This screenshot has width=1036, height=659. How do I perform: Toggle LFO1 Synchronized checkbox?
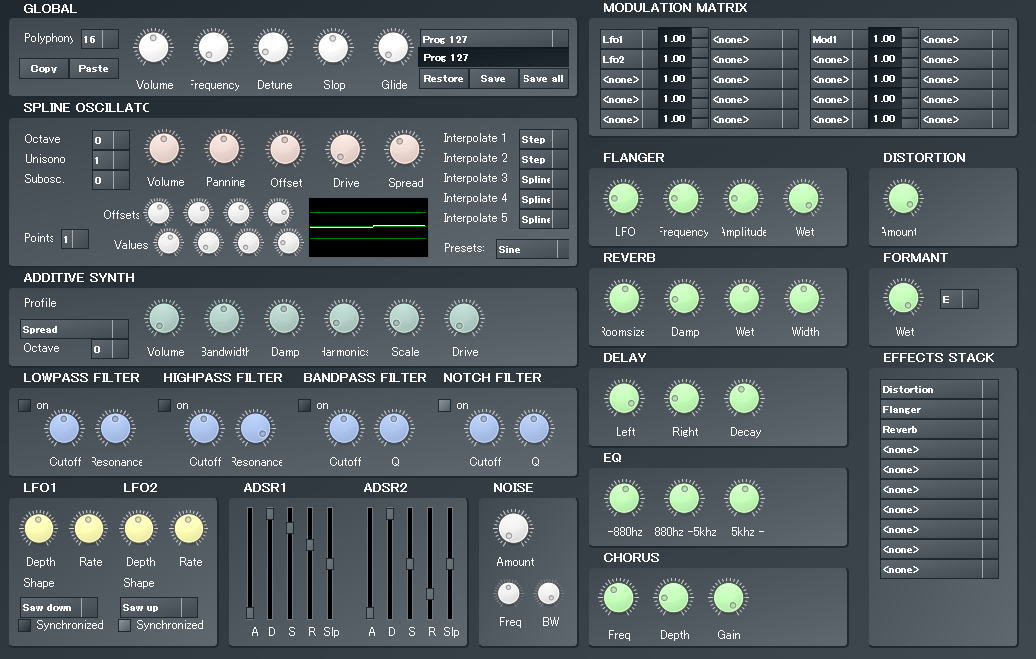24,625
